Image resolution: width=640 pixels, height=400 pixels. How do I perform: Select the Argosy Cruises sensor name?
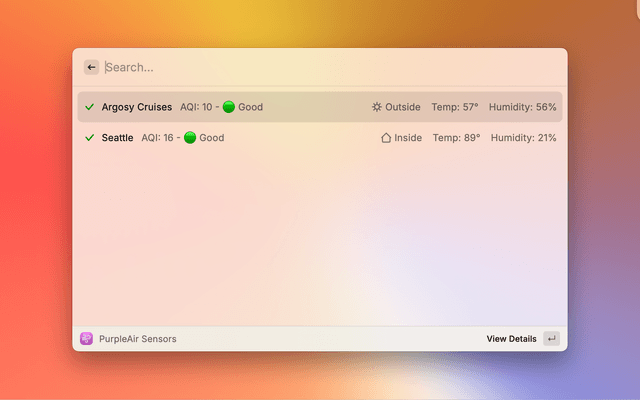coord(136,107)
